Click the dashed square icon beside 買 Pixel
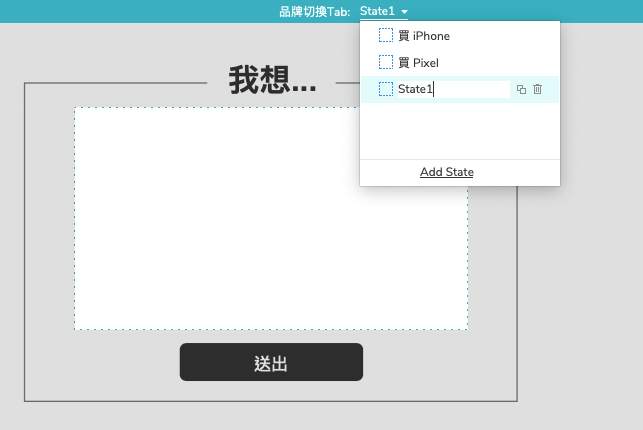 386,63
